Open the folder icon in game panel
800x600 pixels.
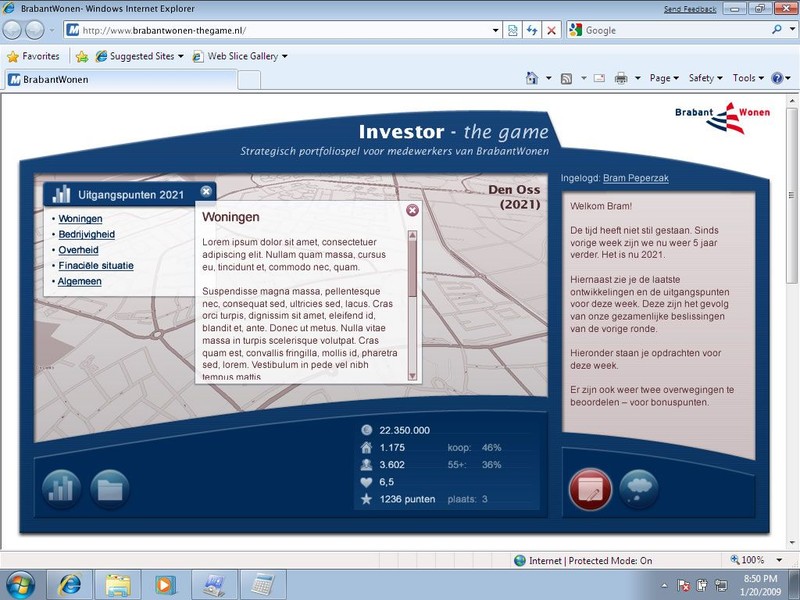tap(110, 489)
